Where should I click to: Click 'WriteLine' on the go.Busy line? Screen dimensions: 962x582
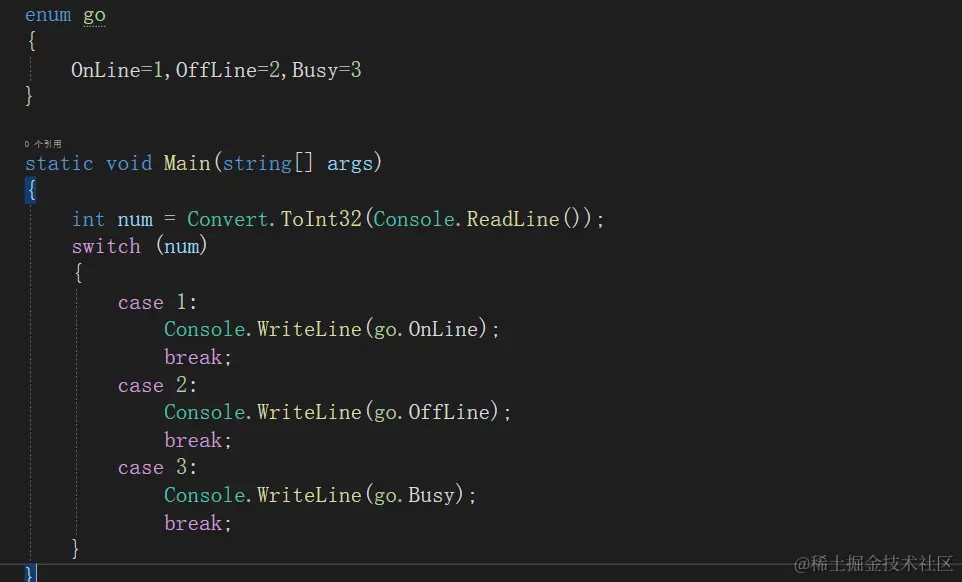pos(309,495)
